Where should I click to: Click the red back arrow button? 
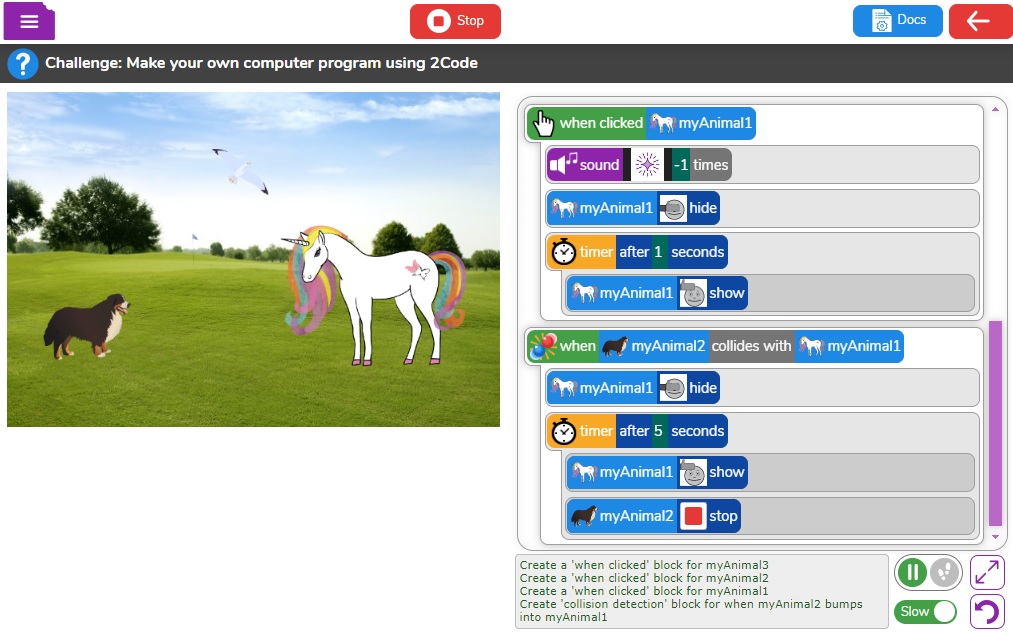coord(979,21)
